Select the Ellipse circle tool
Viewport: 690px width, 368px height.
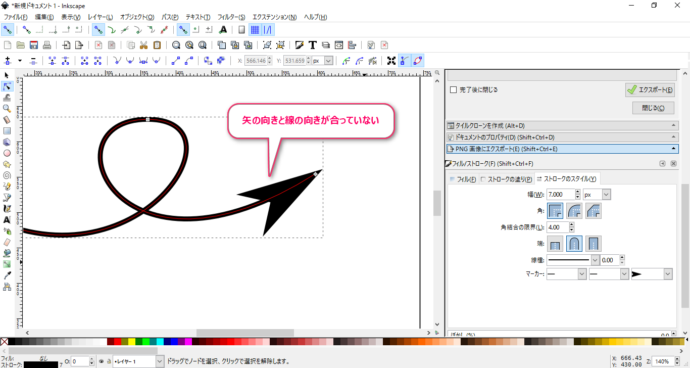pos(7,153)
